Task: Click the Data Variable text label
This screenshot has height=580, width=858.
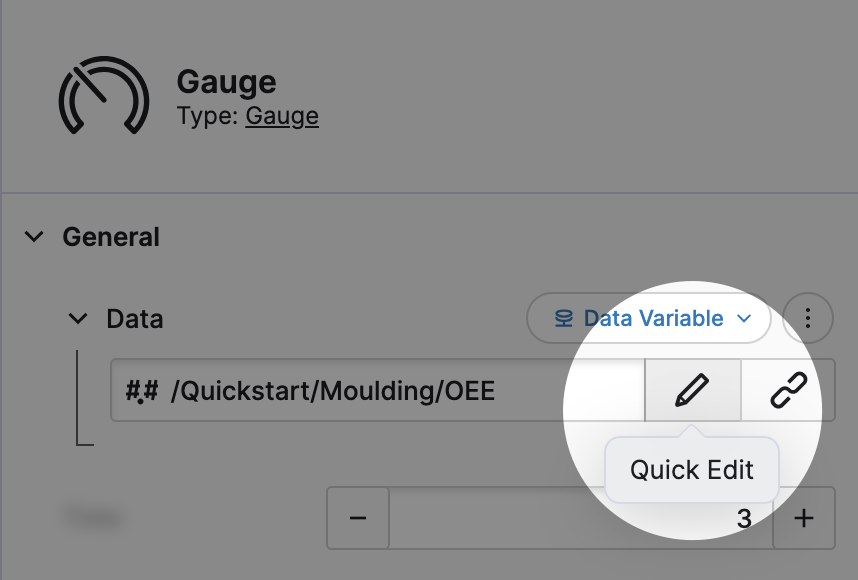Action: coord(653,319)
